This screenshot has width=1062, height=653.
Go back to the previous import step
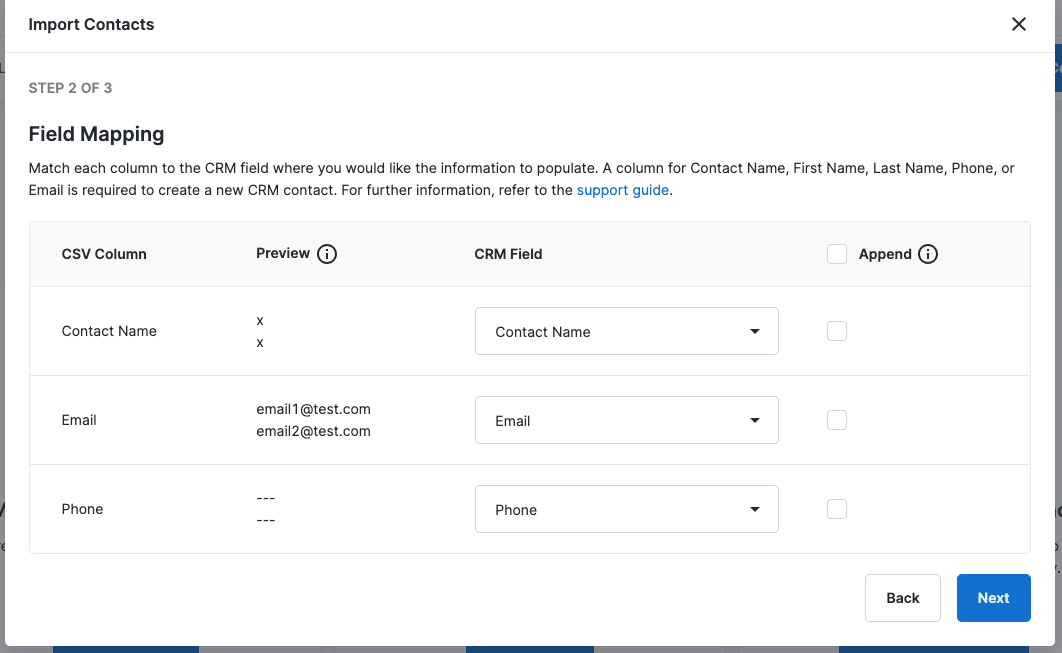coord(902,598)
